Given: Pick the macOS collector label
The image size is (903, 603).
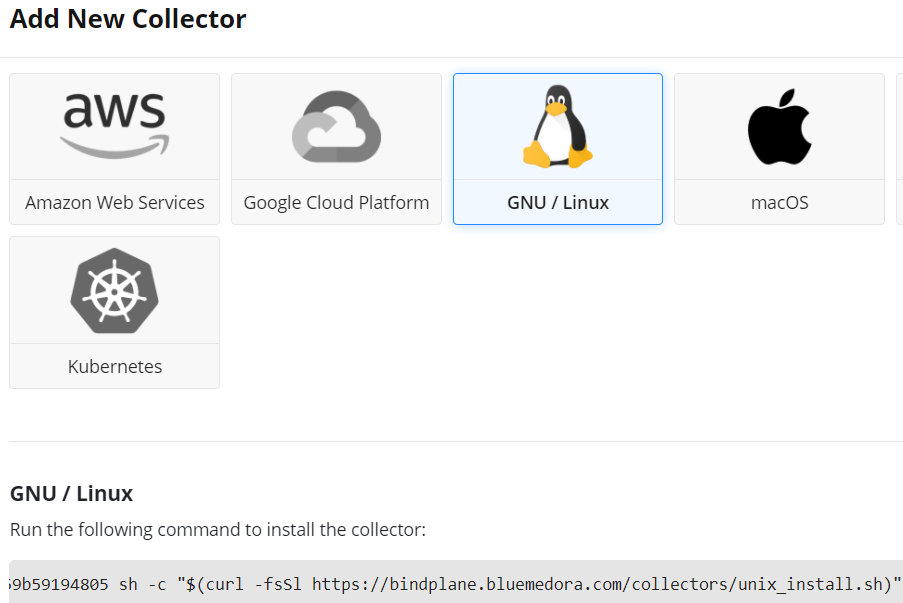Looking at the screenshot, I should [779, 203].
